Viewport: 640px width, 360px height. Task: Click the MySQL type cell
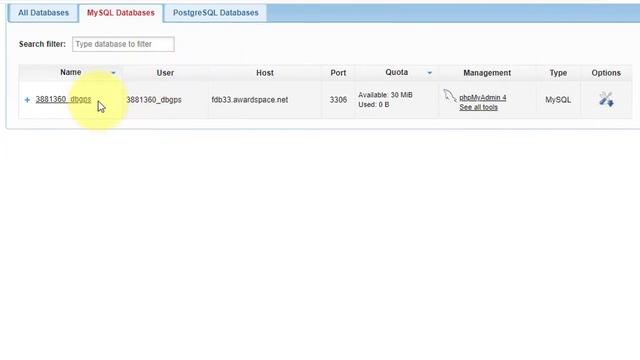pyautogui.click(x=558, y=100)
